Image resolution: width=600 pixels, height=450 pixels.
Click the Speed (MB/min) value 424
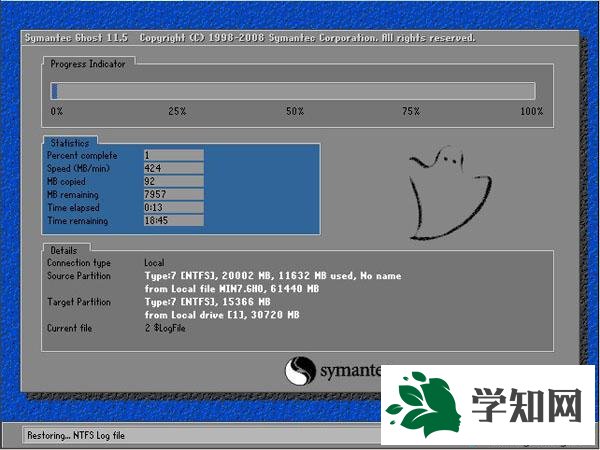tap(174, 168)
